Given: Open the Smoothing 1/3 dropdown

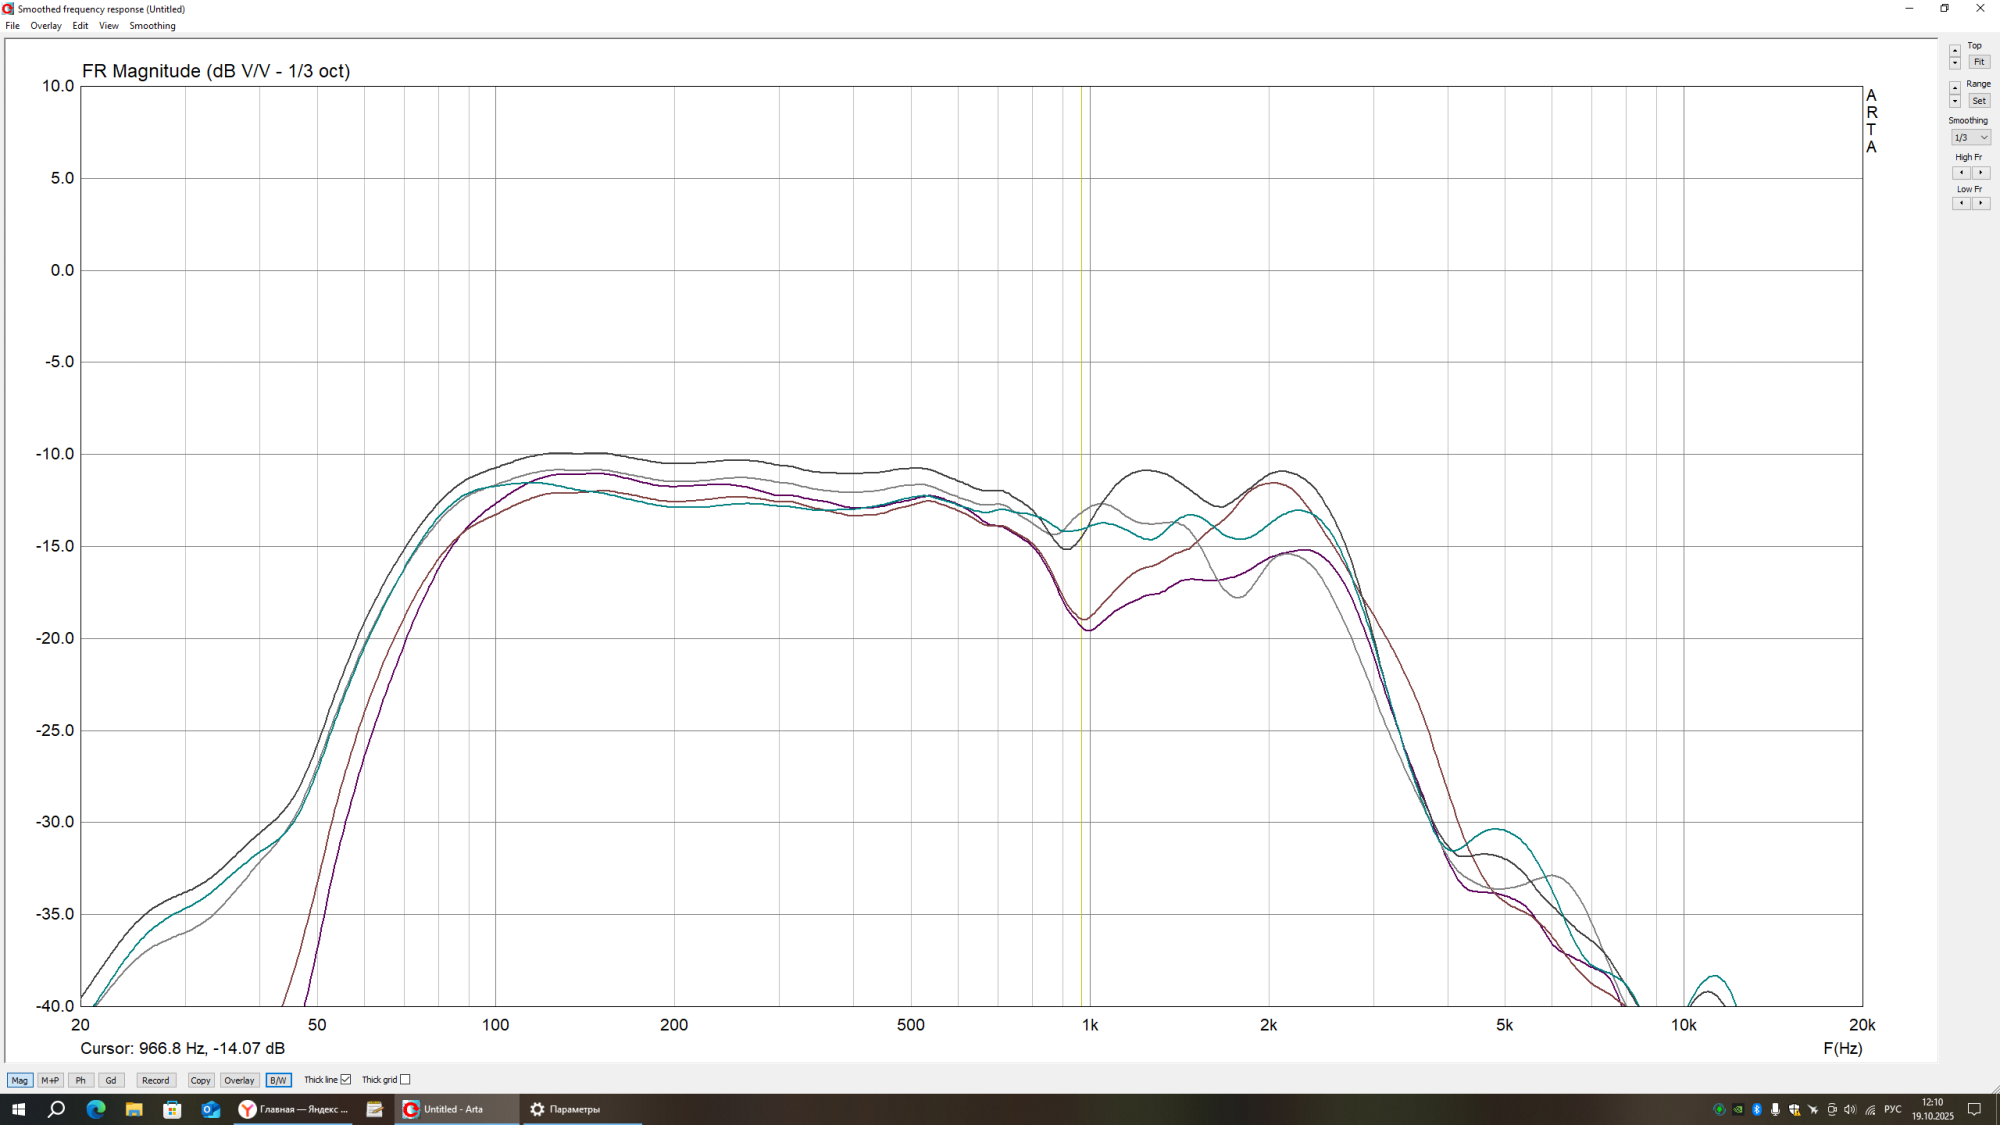Looking at the screenshot, I should [1970, 138].
